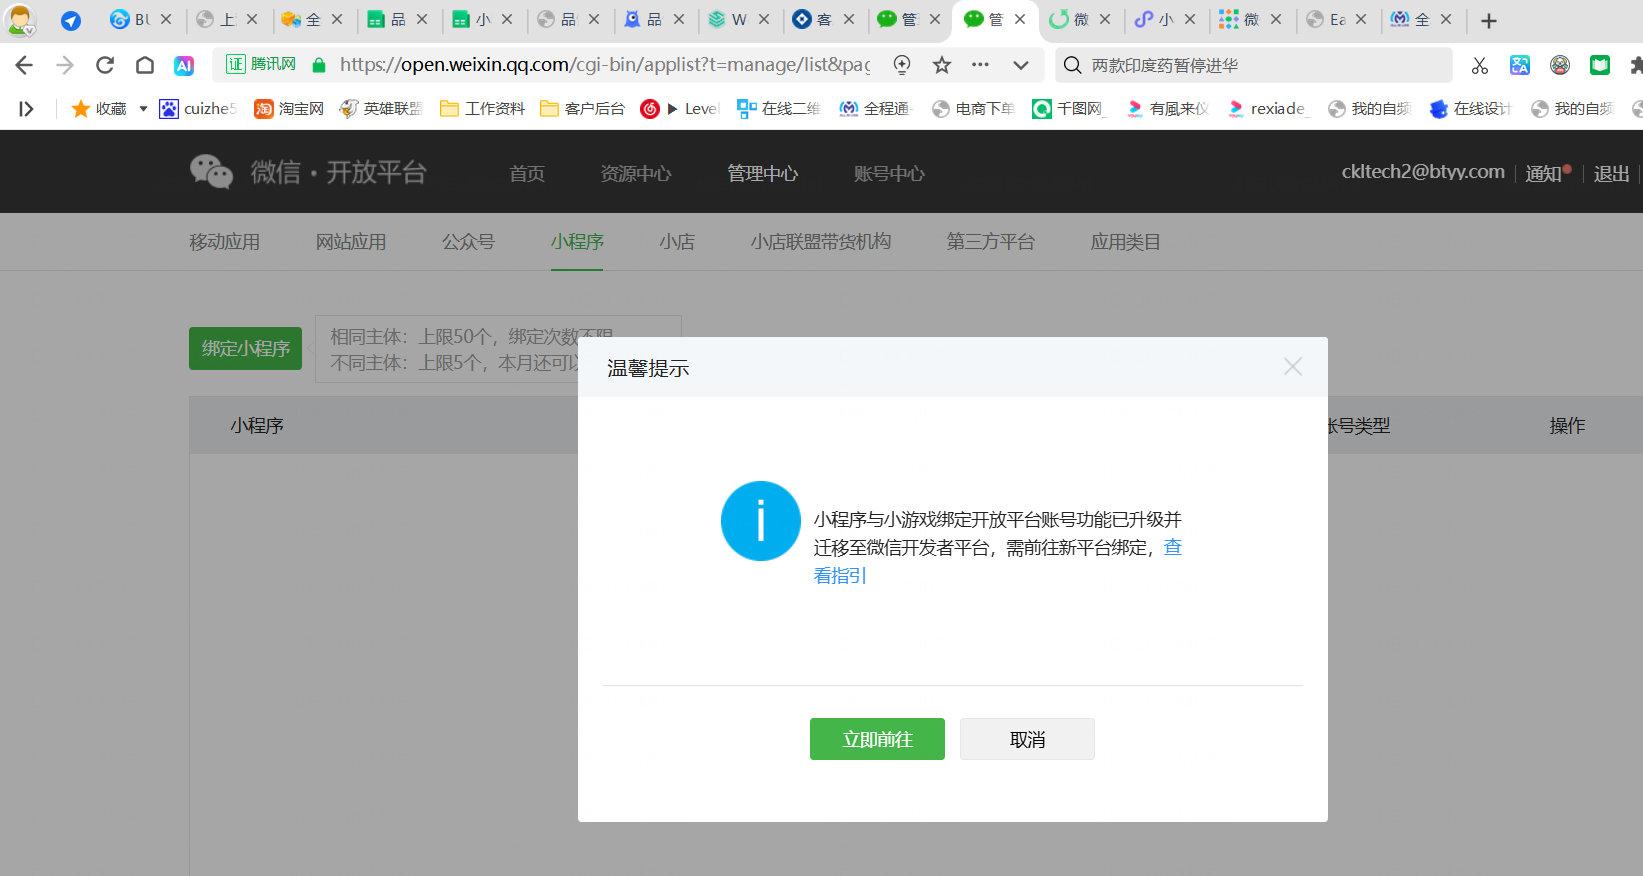Open the 英雄联盟 bookmark

(381, 109)
